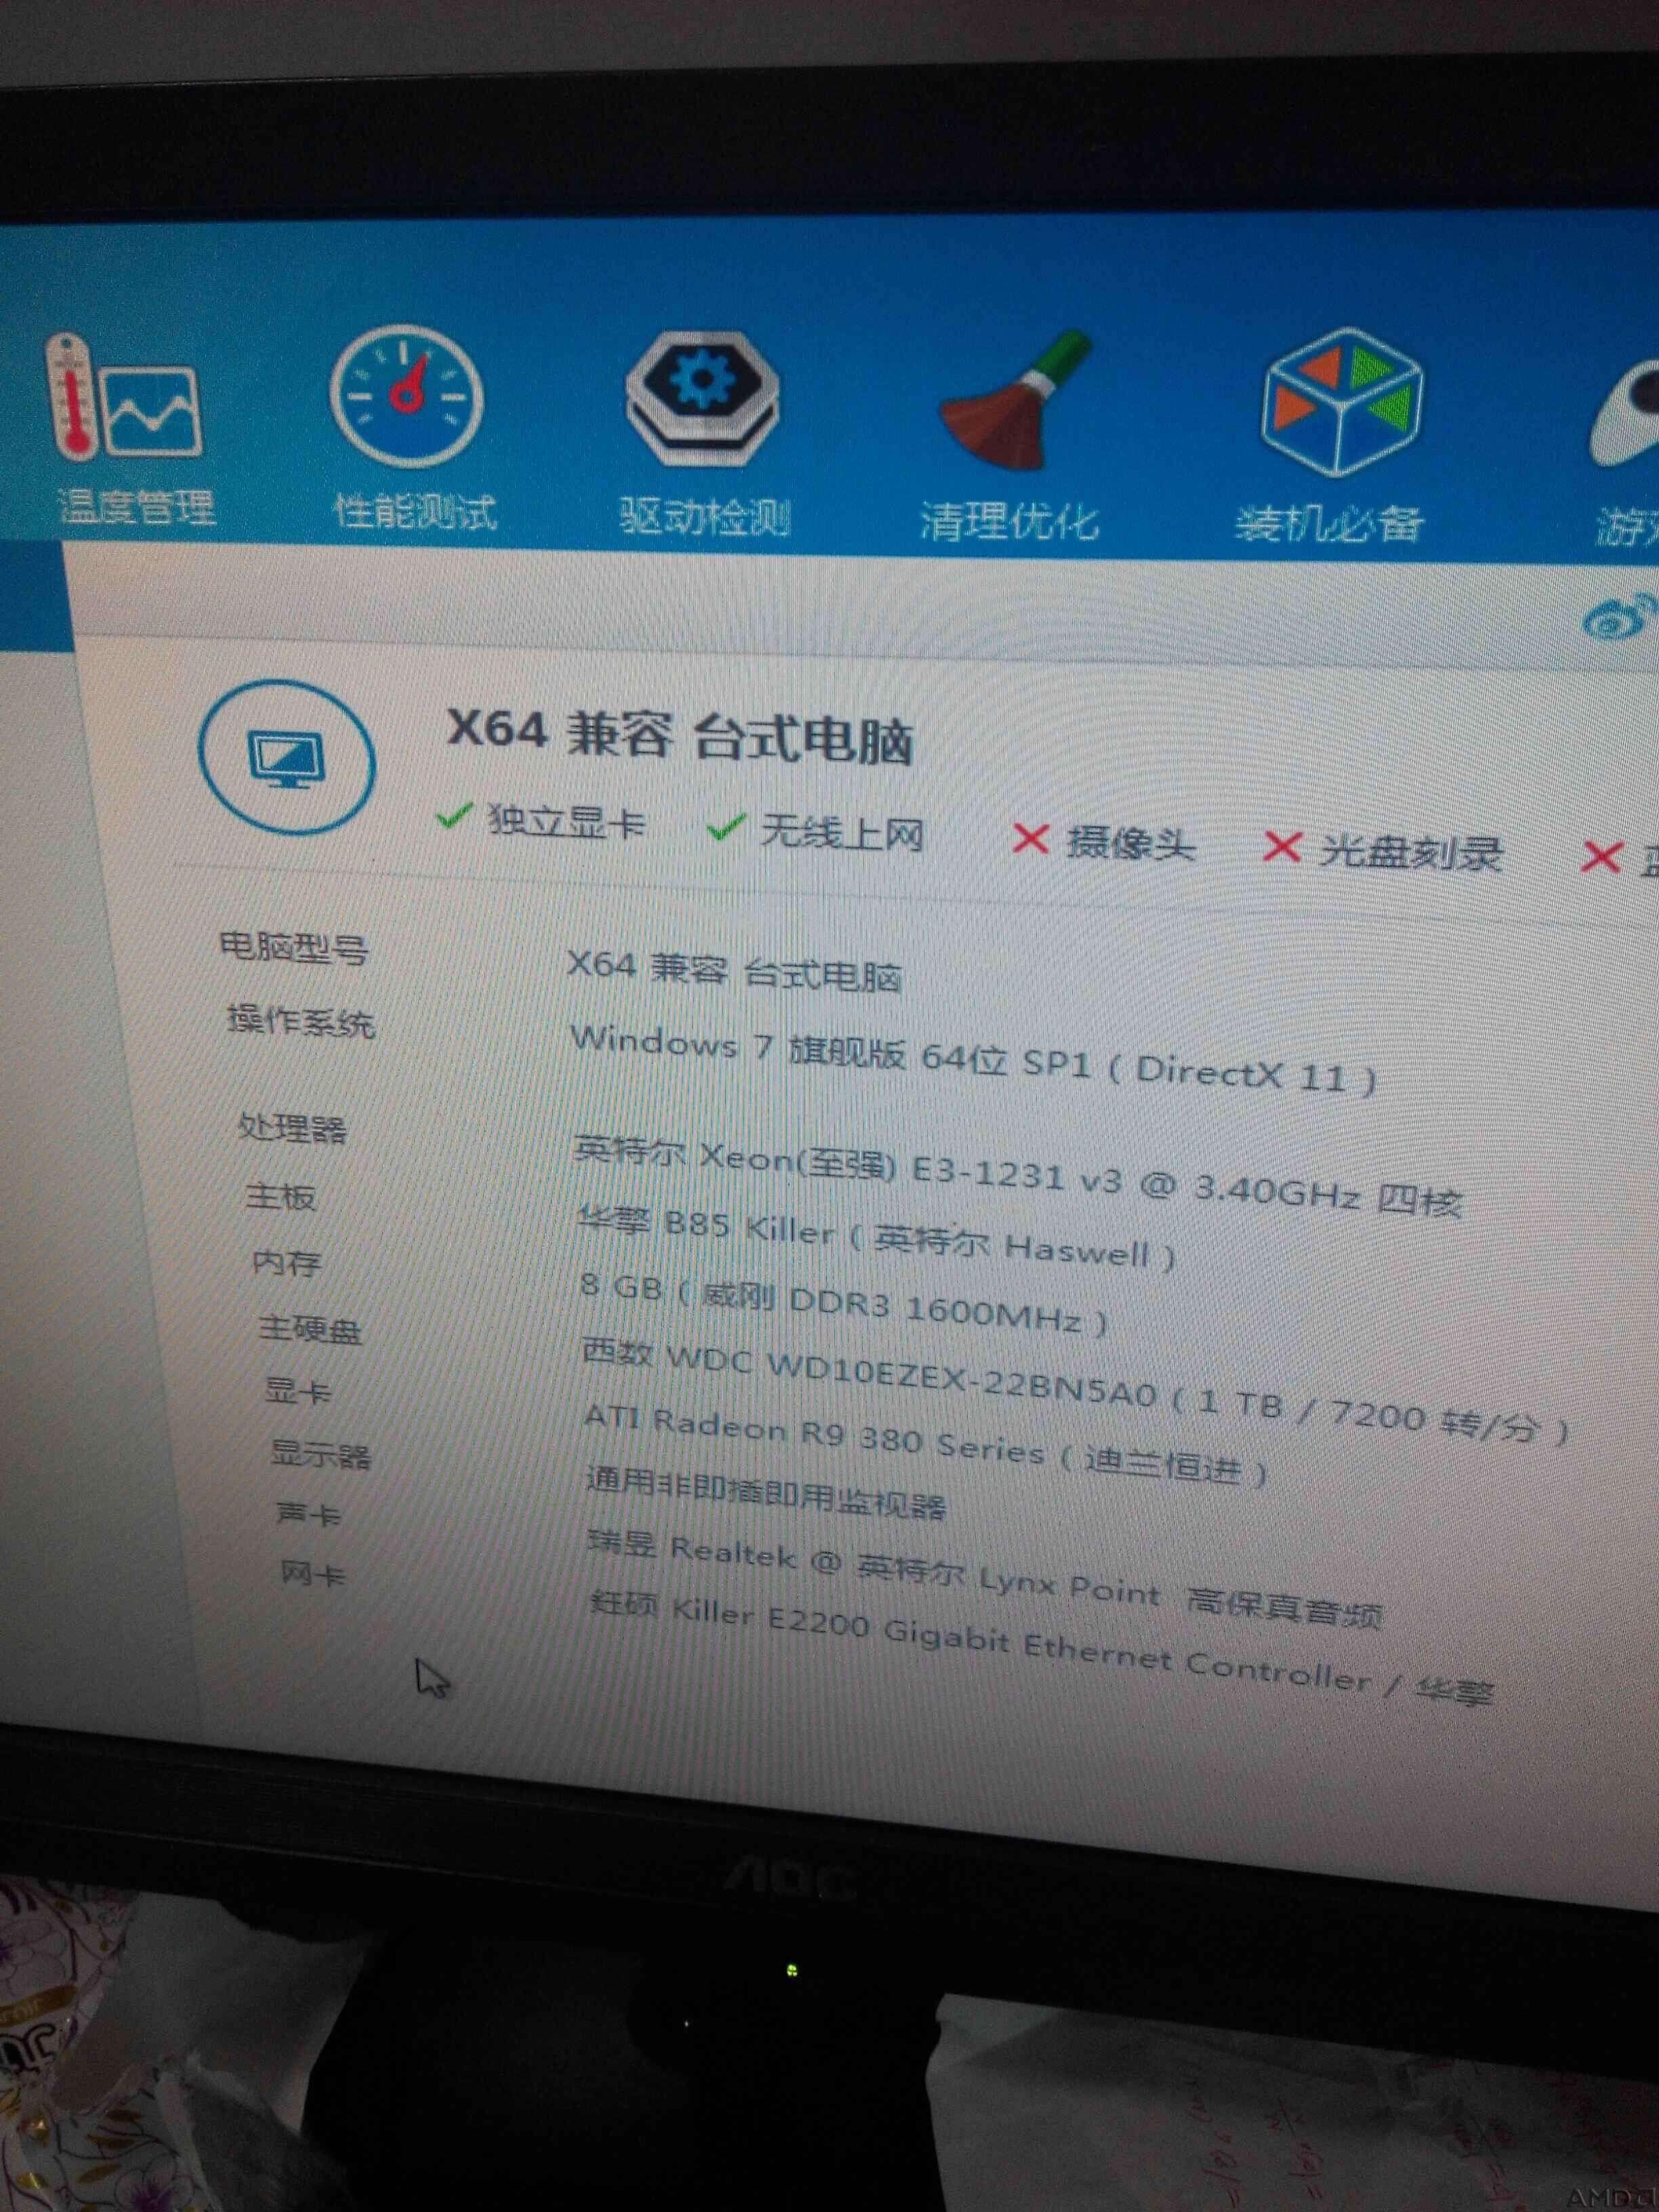Click the WDC WD10EZEX hard disk value
Image resolution: width=1659 pixels, height=2212 pixels.
[1075, 1391]
